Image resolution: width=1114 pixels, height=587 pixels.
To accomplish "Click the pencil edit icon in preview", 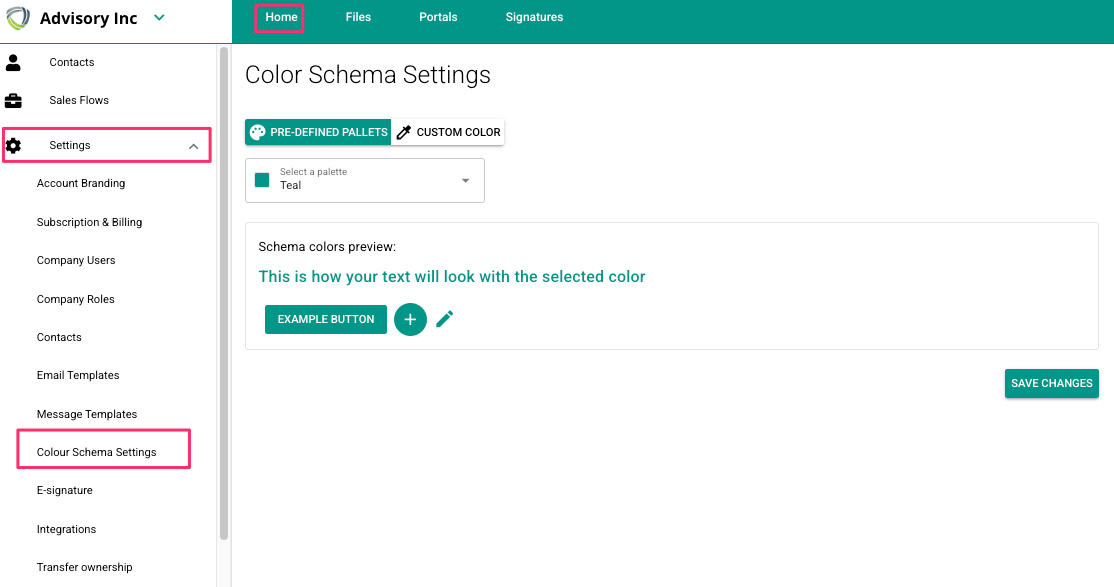I will 445,319.
